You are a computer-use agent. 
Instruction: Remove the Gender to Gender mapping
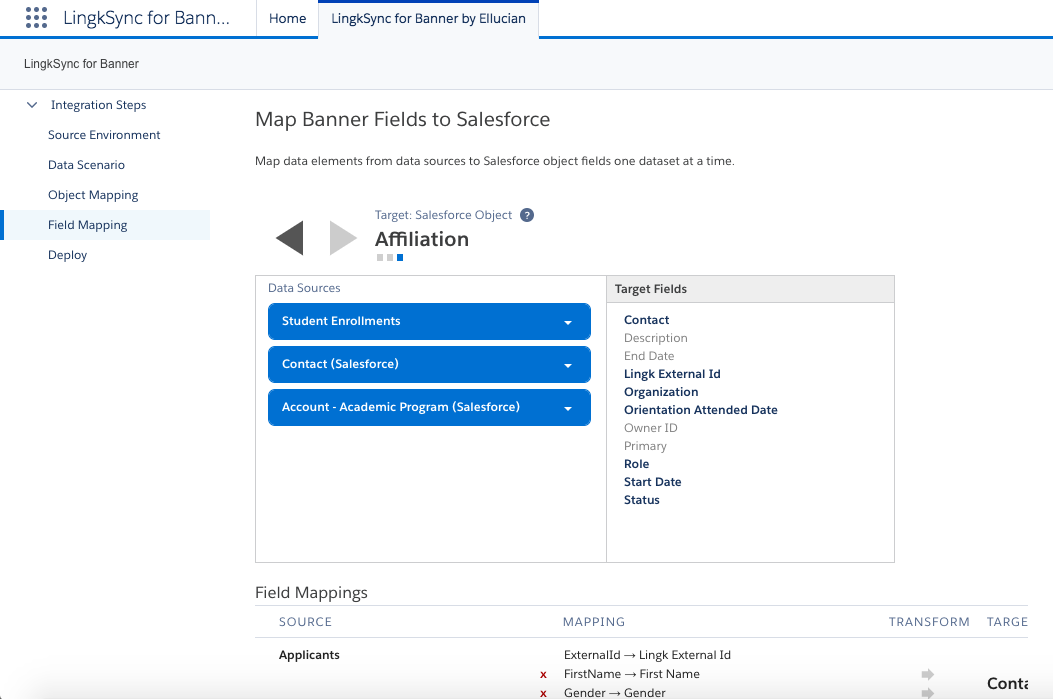[543, 693]
